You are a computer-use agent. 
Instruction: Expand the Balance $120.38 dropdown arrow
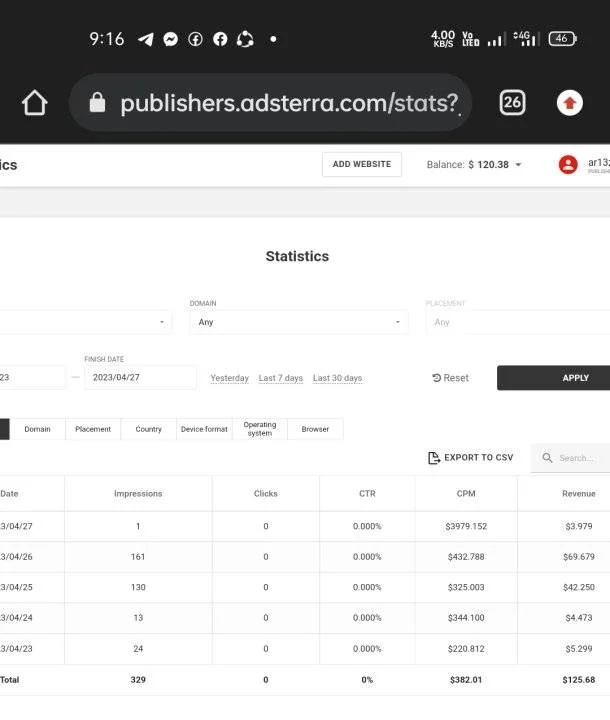tap(518, 164)
